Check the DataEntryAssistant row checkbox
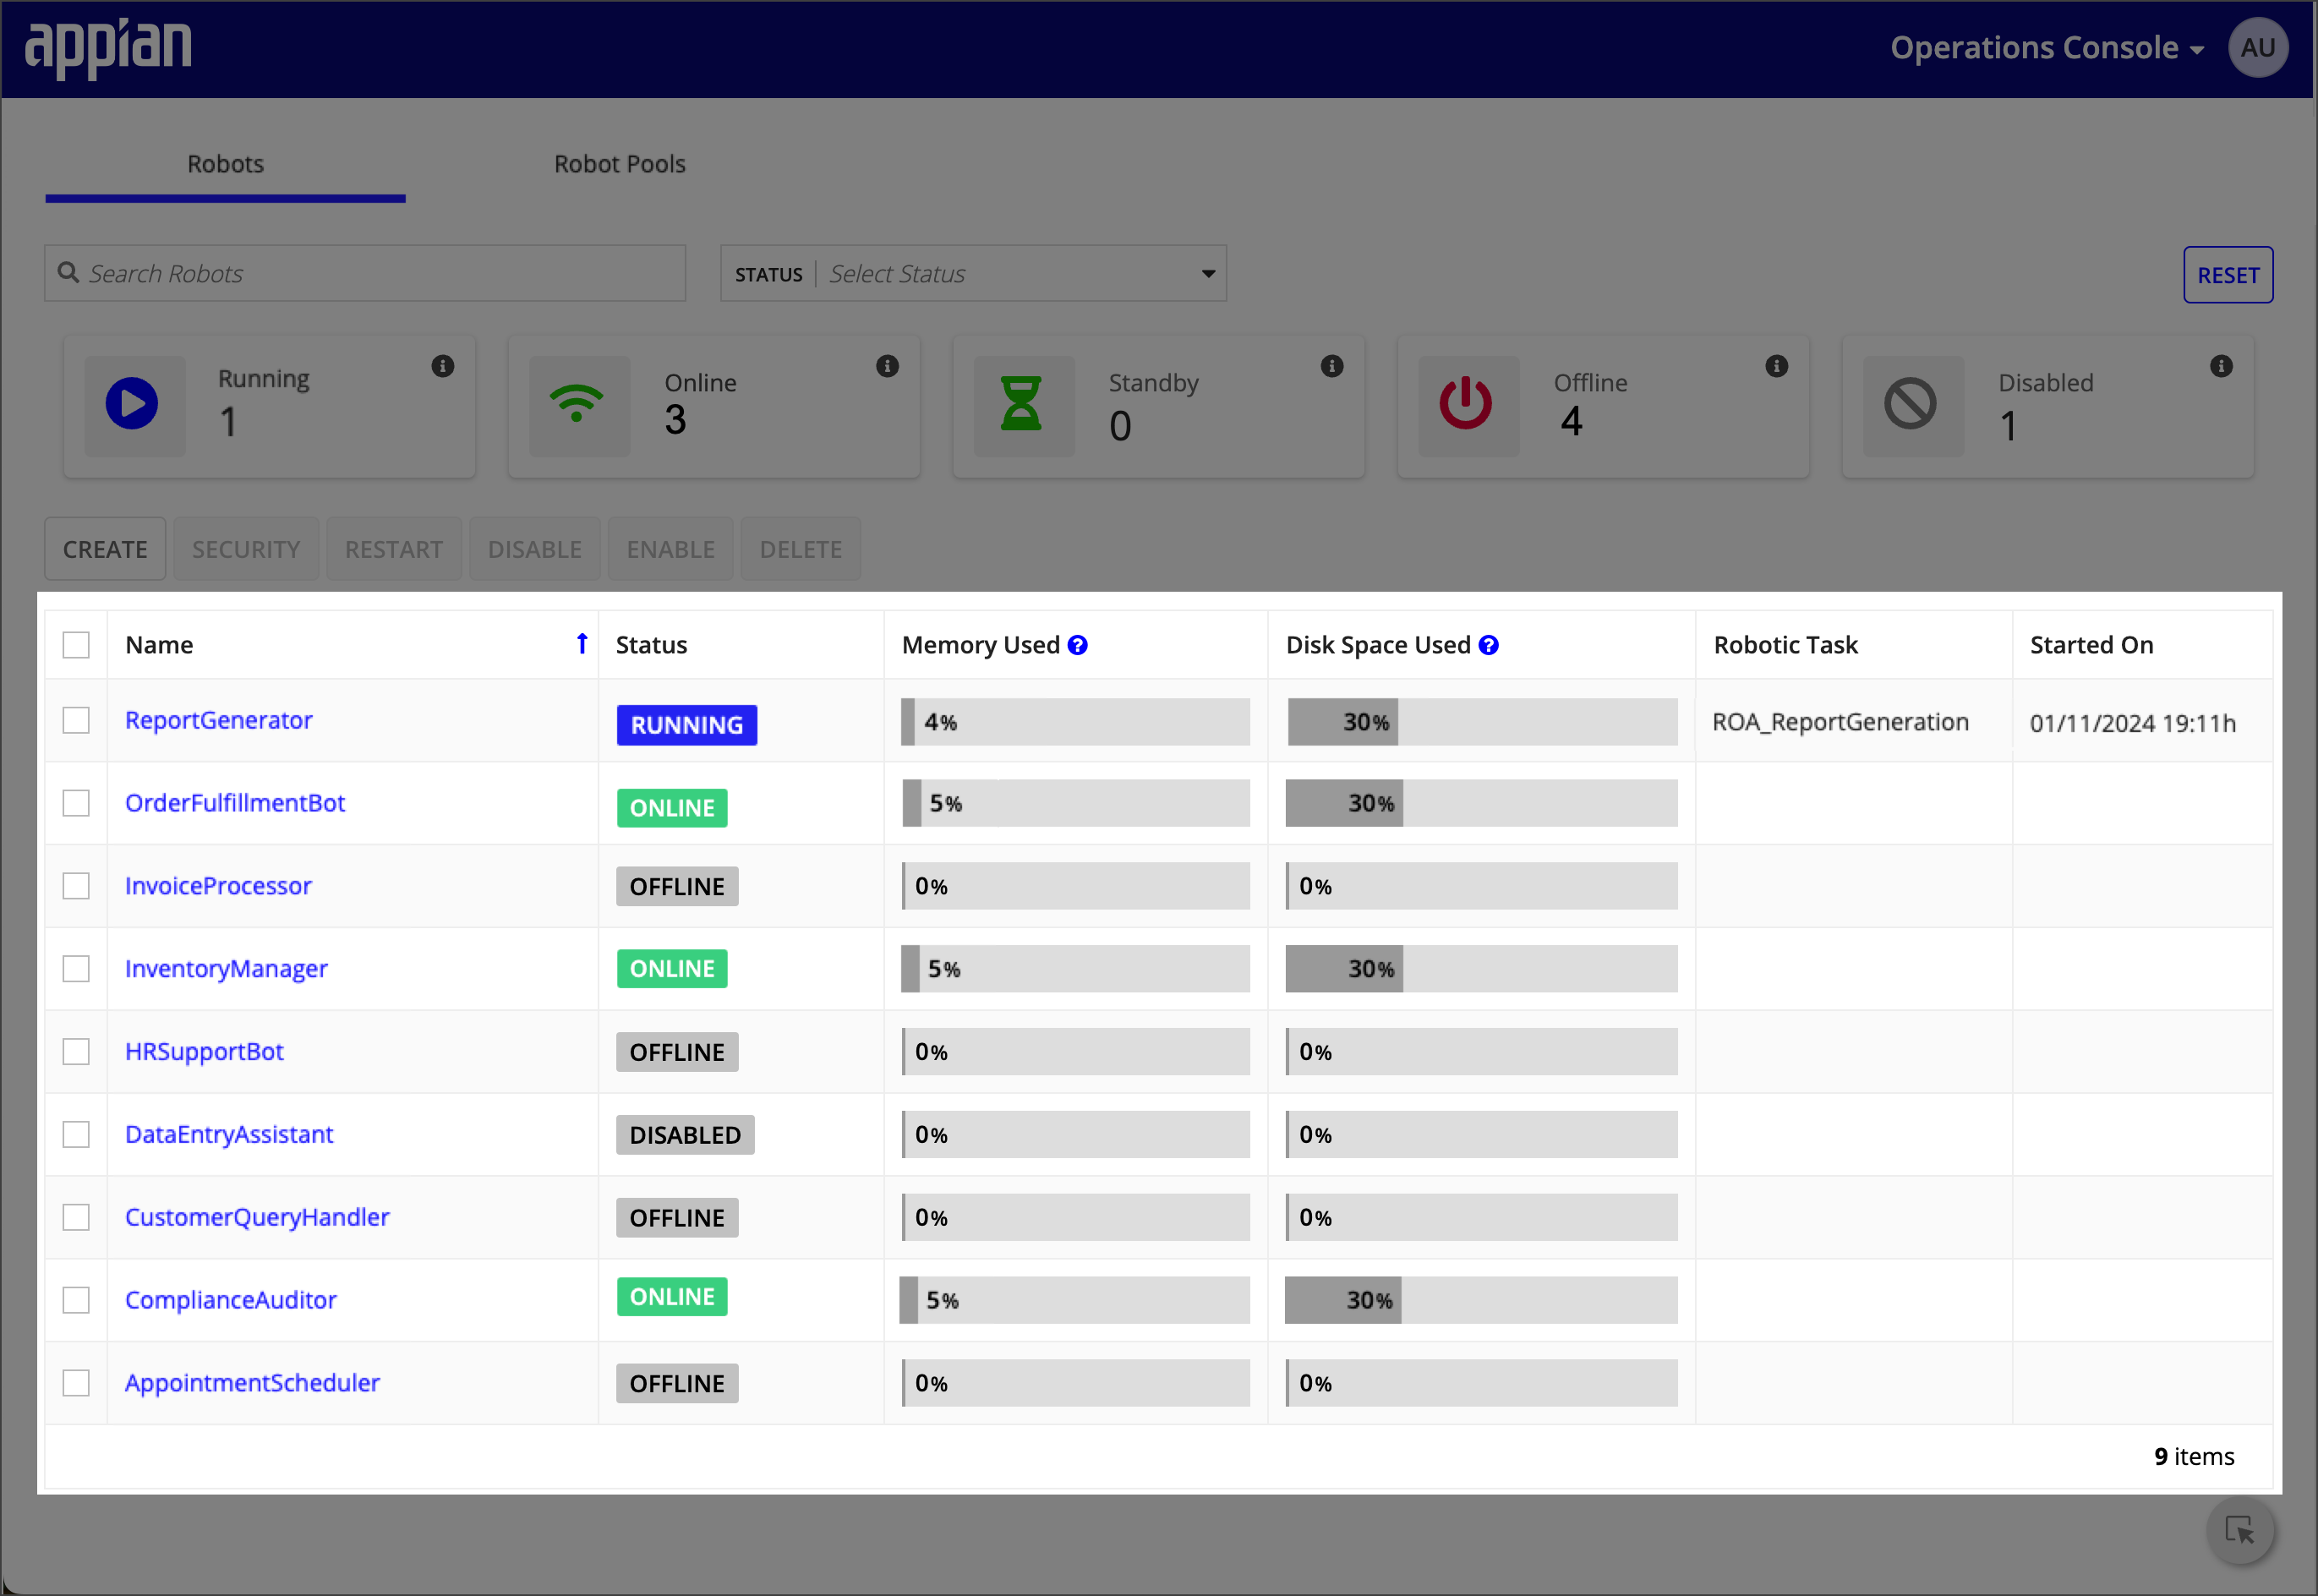The height and width of the screenshot is (1596, 2318). click(x=76, y=1134)
